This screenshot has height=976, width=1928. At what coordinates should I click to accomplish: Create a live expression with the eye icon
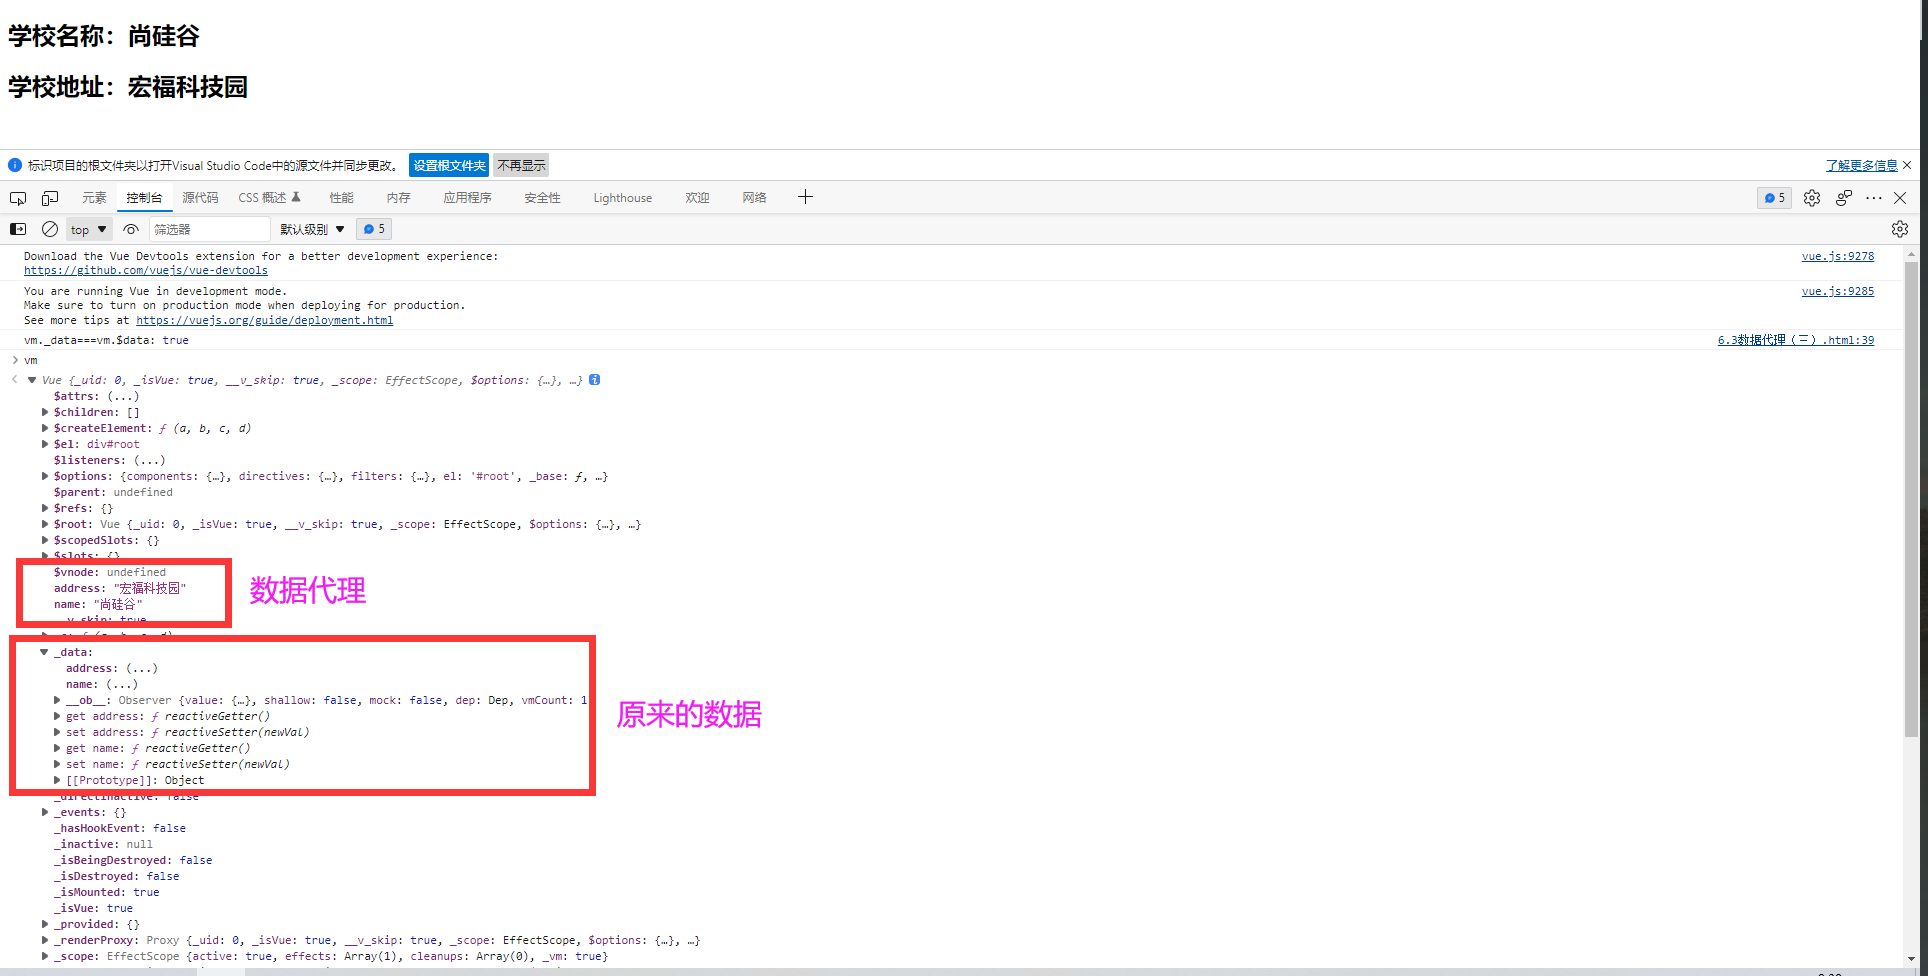[x=131, y=229]
